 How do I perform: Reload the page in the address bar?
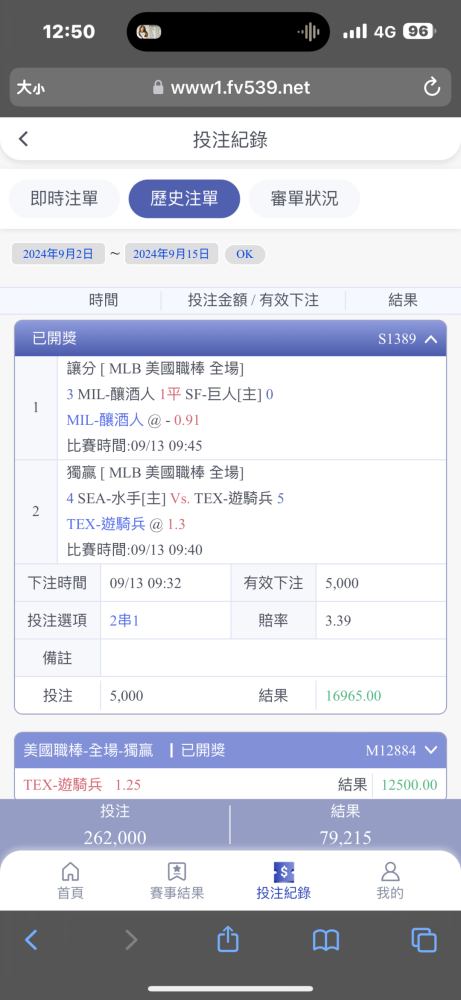tap(432, 87)
